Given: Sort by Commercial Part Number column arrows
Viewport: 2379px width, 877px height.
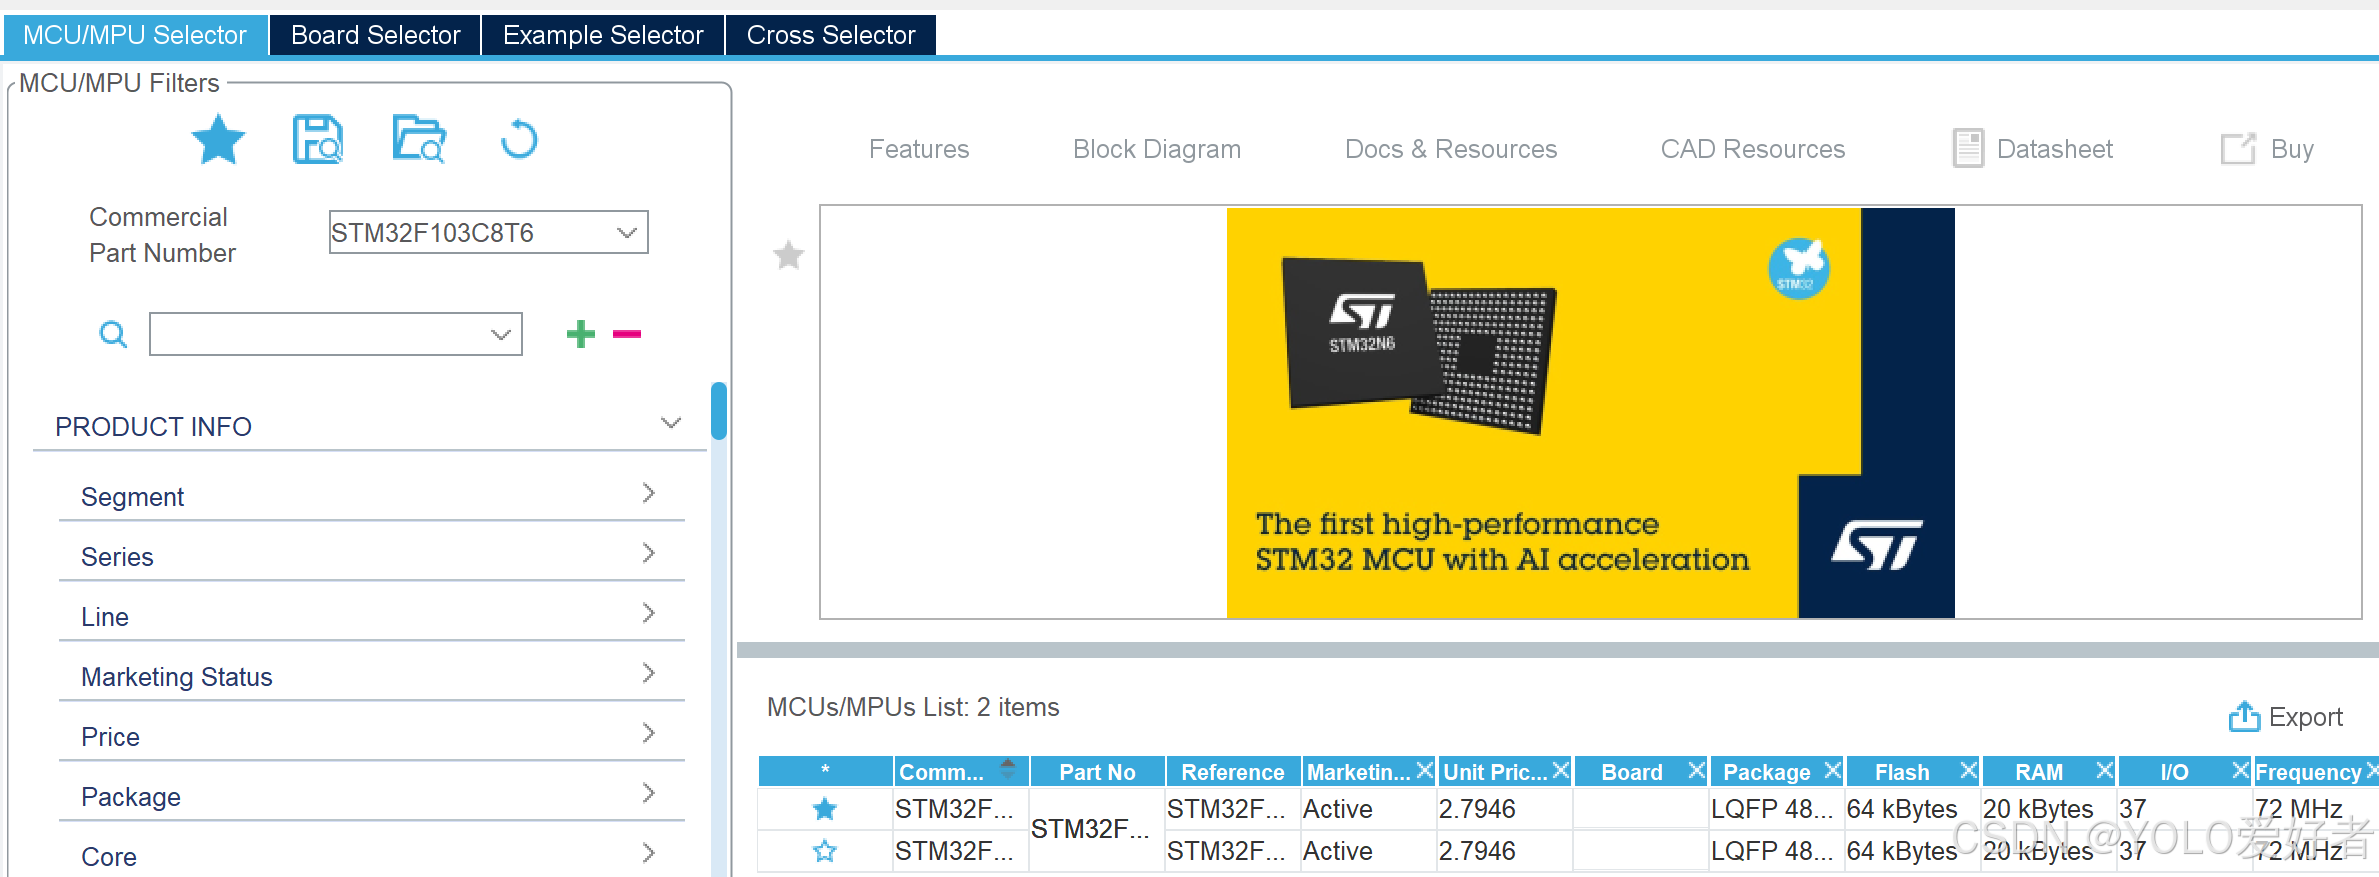Looking at the screenshot, I should [1008, 769].
